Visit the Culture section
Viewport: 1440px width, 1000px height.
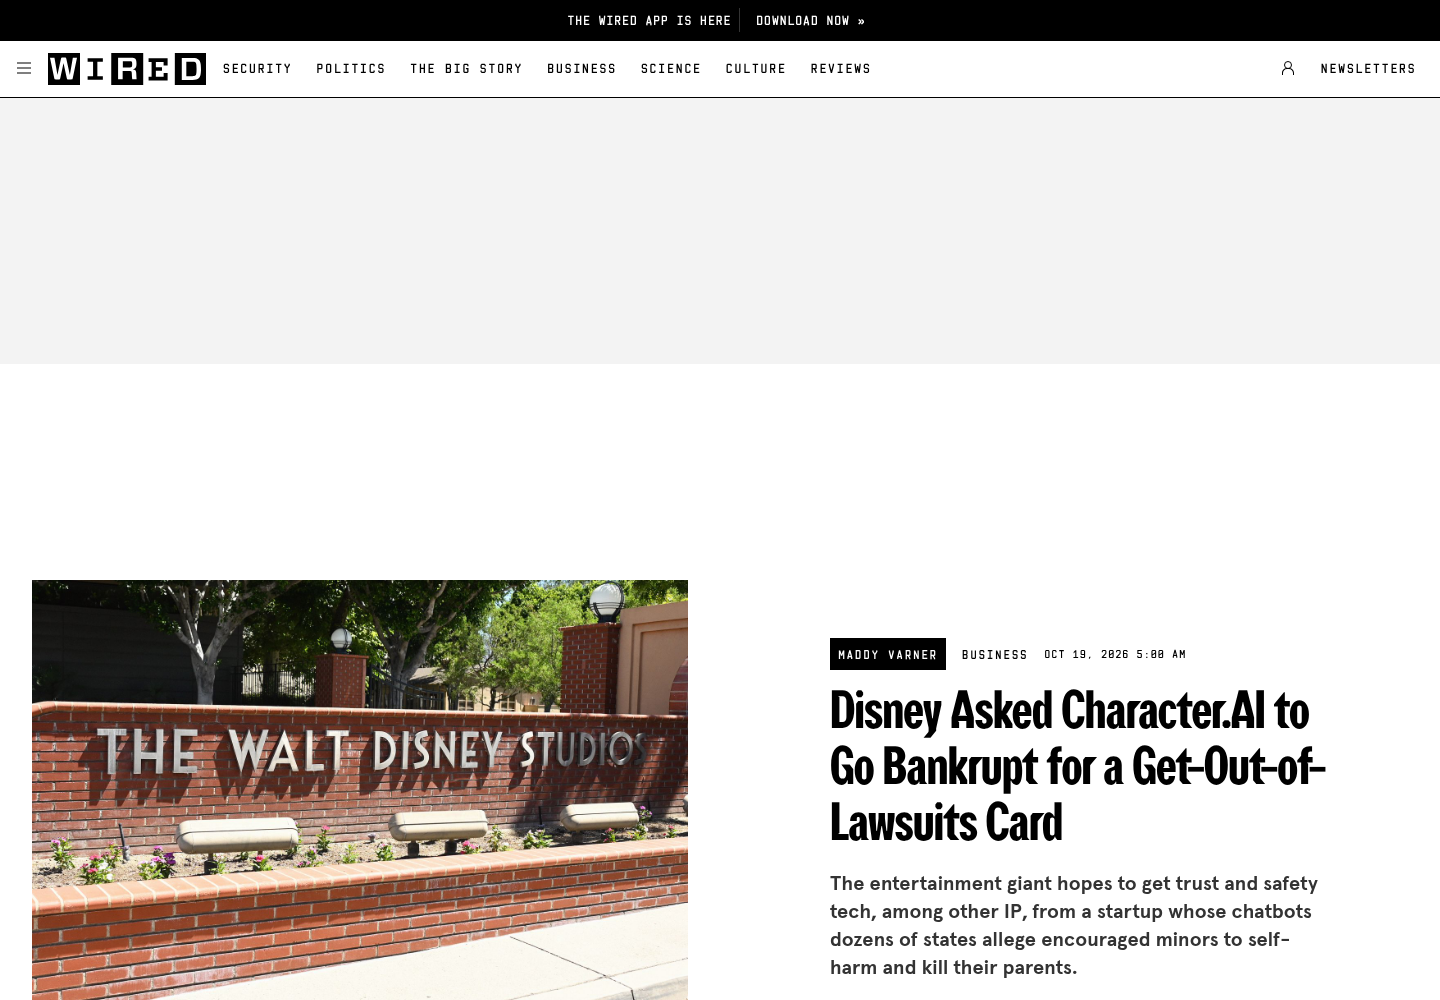tap(756, 69)
